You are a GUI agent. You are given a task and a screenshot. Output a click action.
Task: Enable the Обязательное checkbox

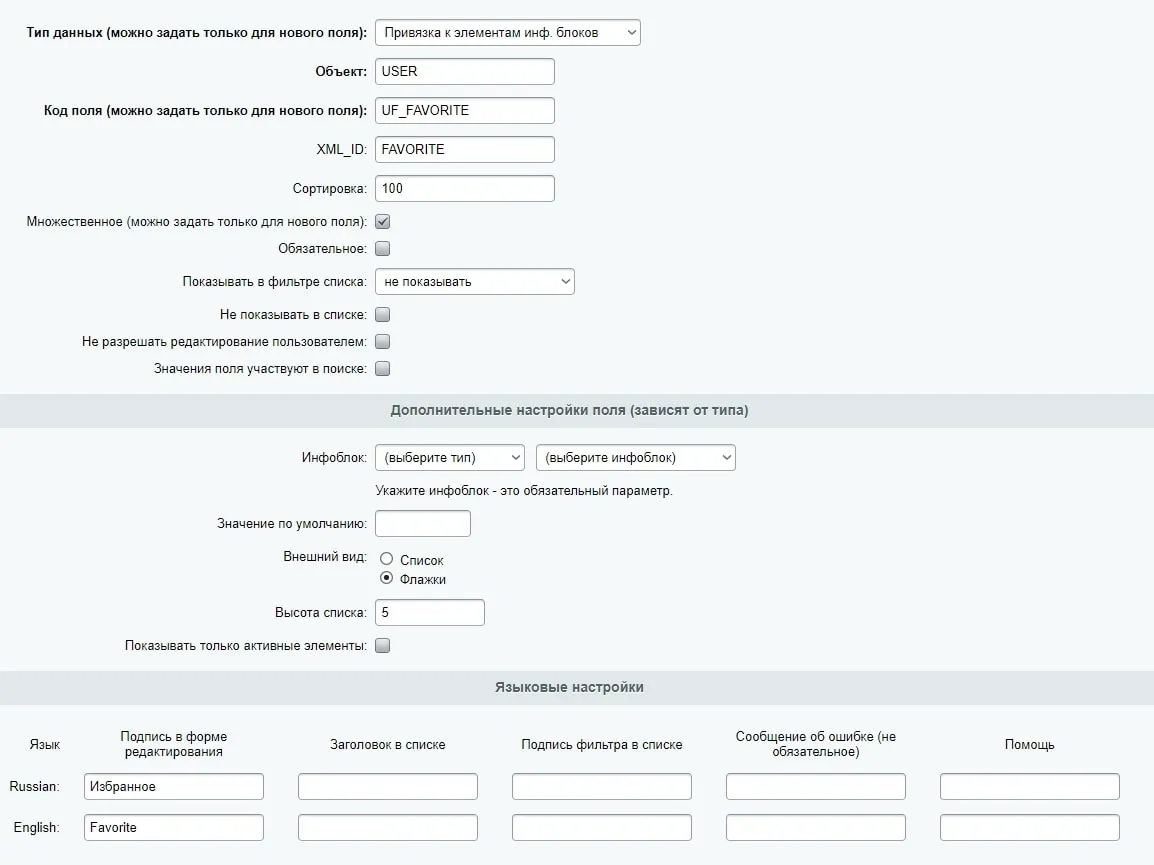pyautogui.click(x=383, y=249)
